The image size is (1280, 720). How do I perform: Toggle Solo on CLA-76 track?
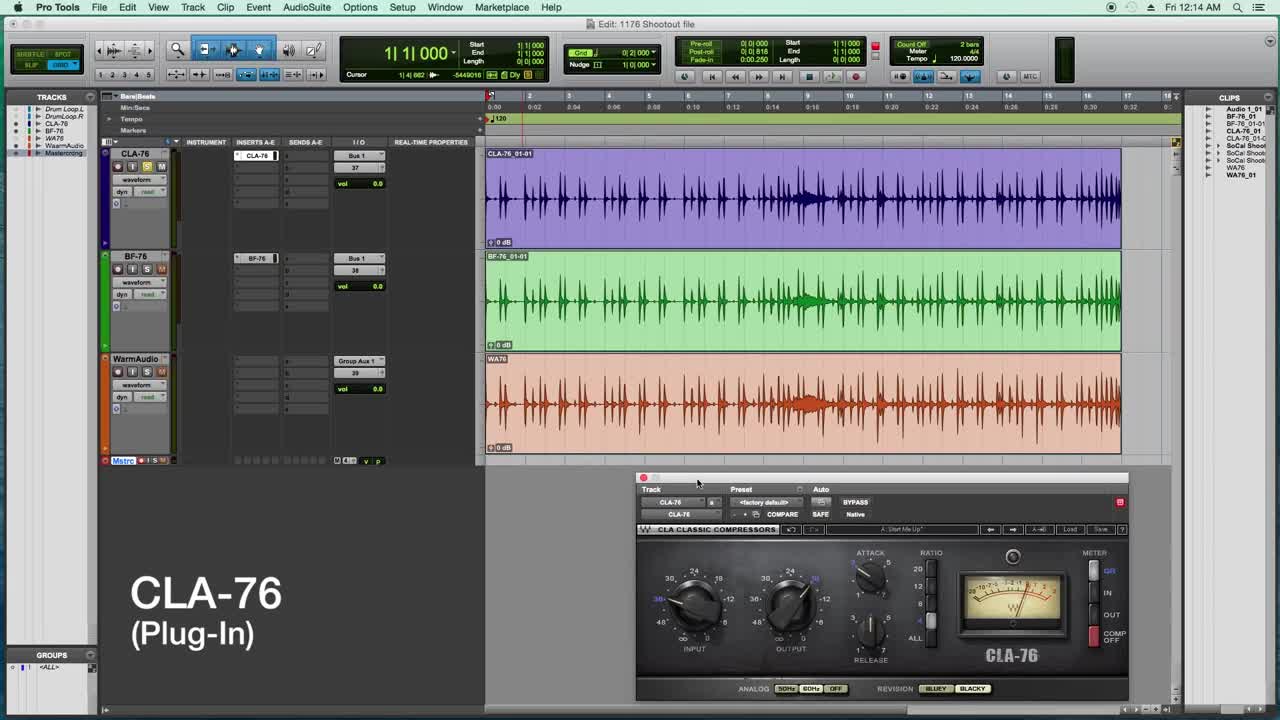(x=147, y=167)
